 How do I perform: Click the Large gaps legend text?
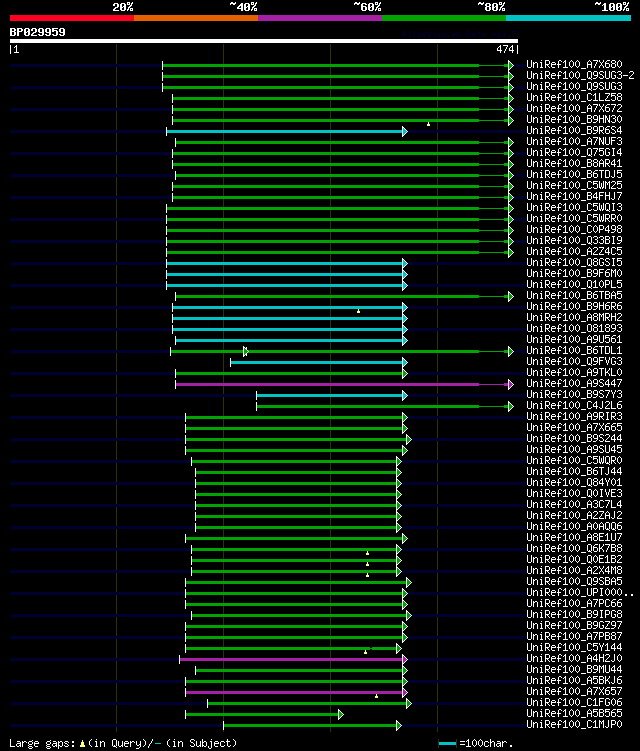[43, 743]
